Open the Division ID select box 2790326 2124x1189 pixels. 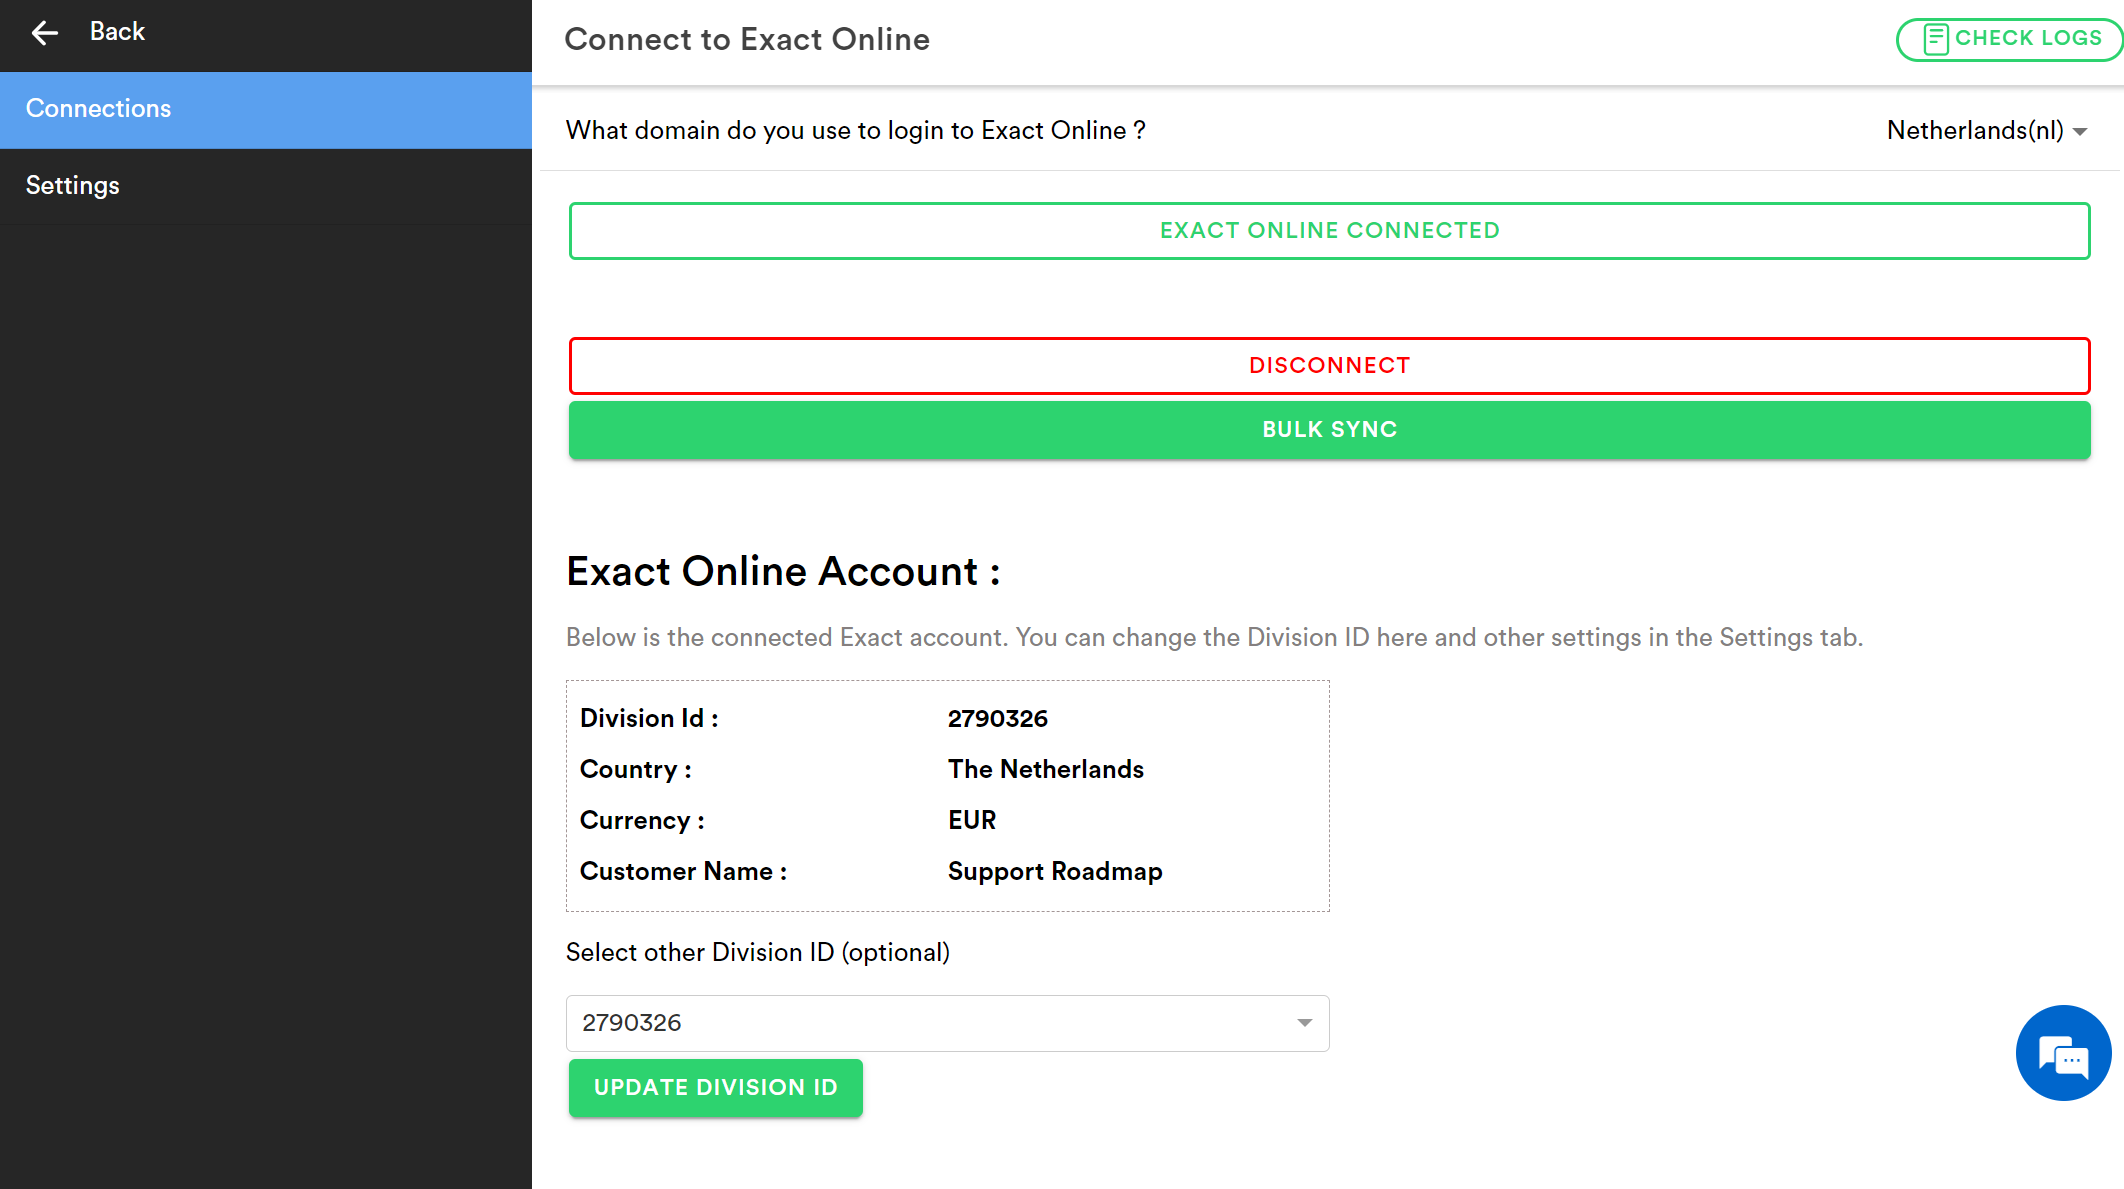tap(947, 1023)
